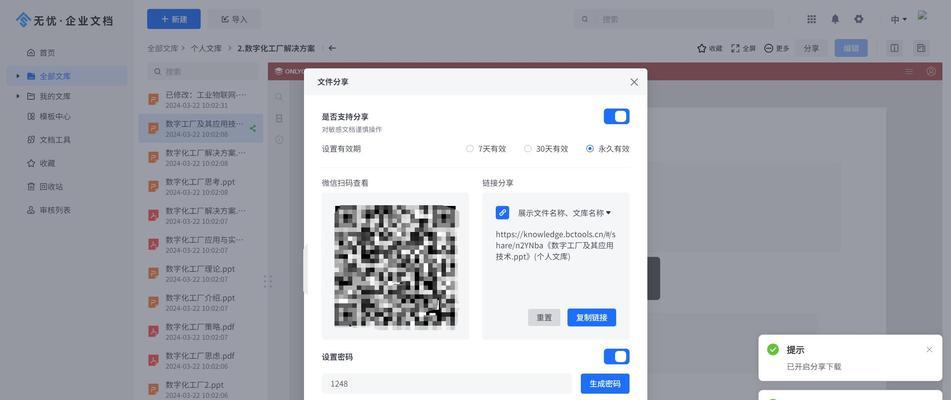This screenshot has height=400, width=951.
Task: Click the green share icon on selected file
Action: 253,128
